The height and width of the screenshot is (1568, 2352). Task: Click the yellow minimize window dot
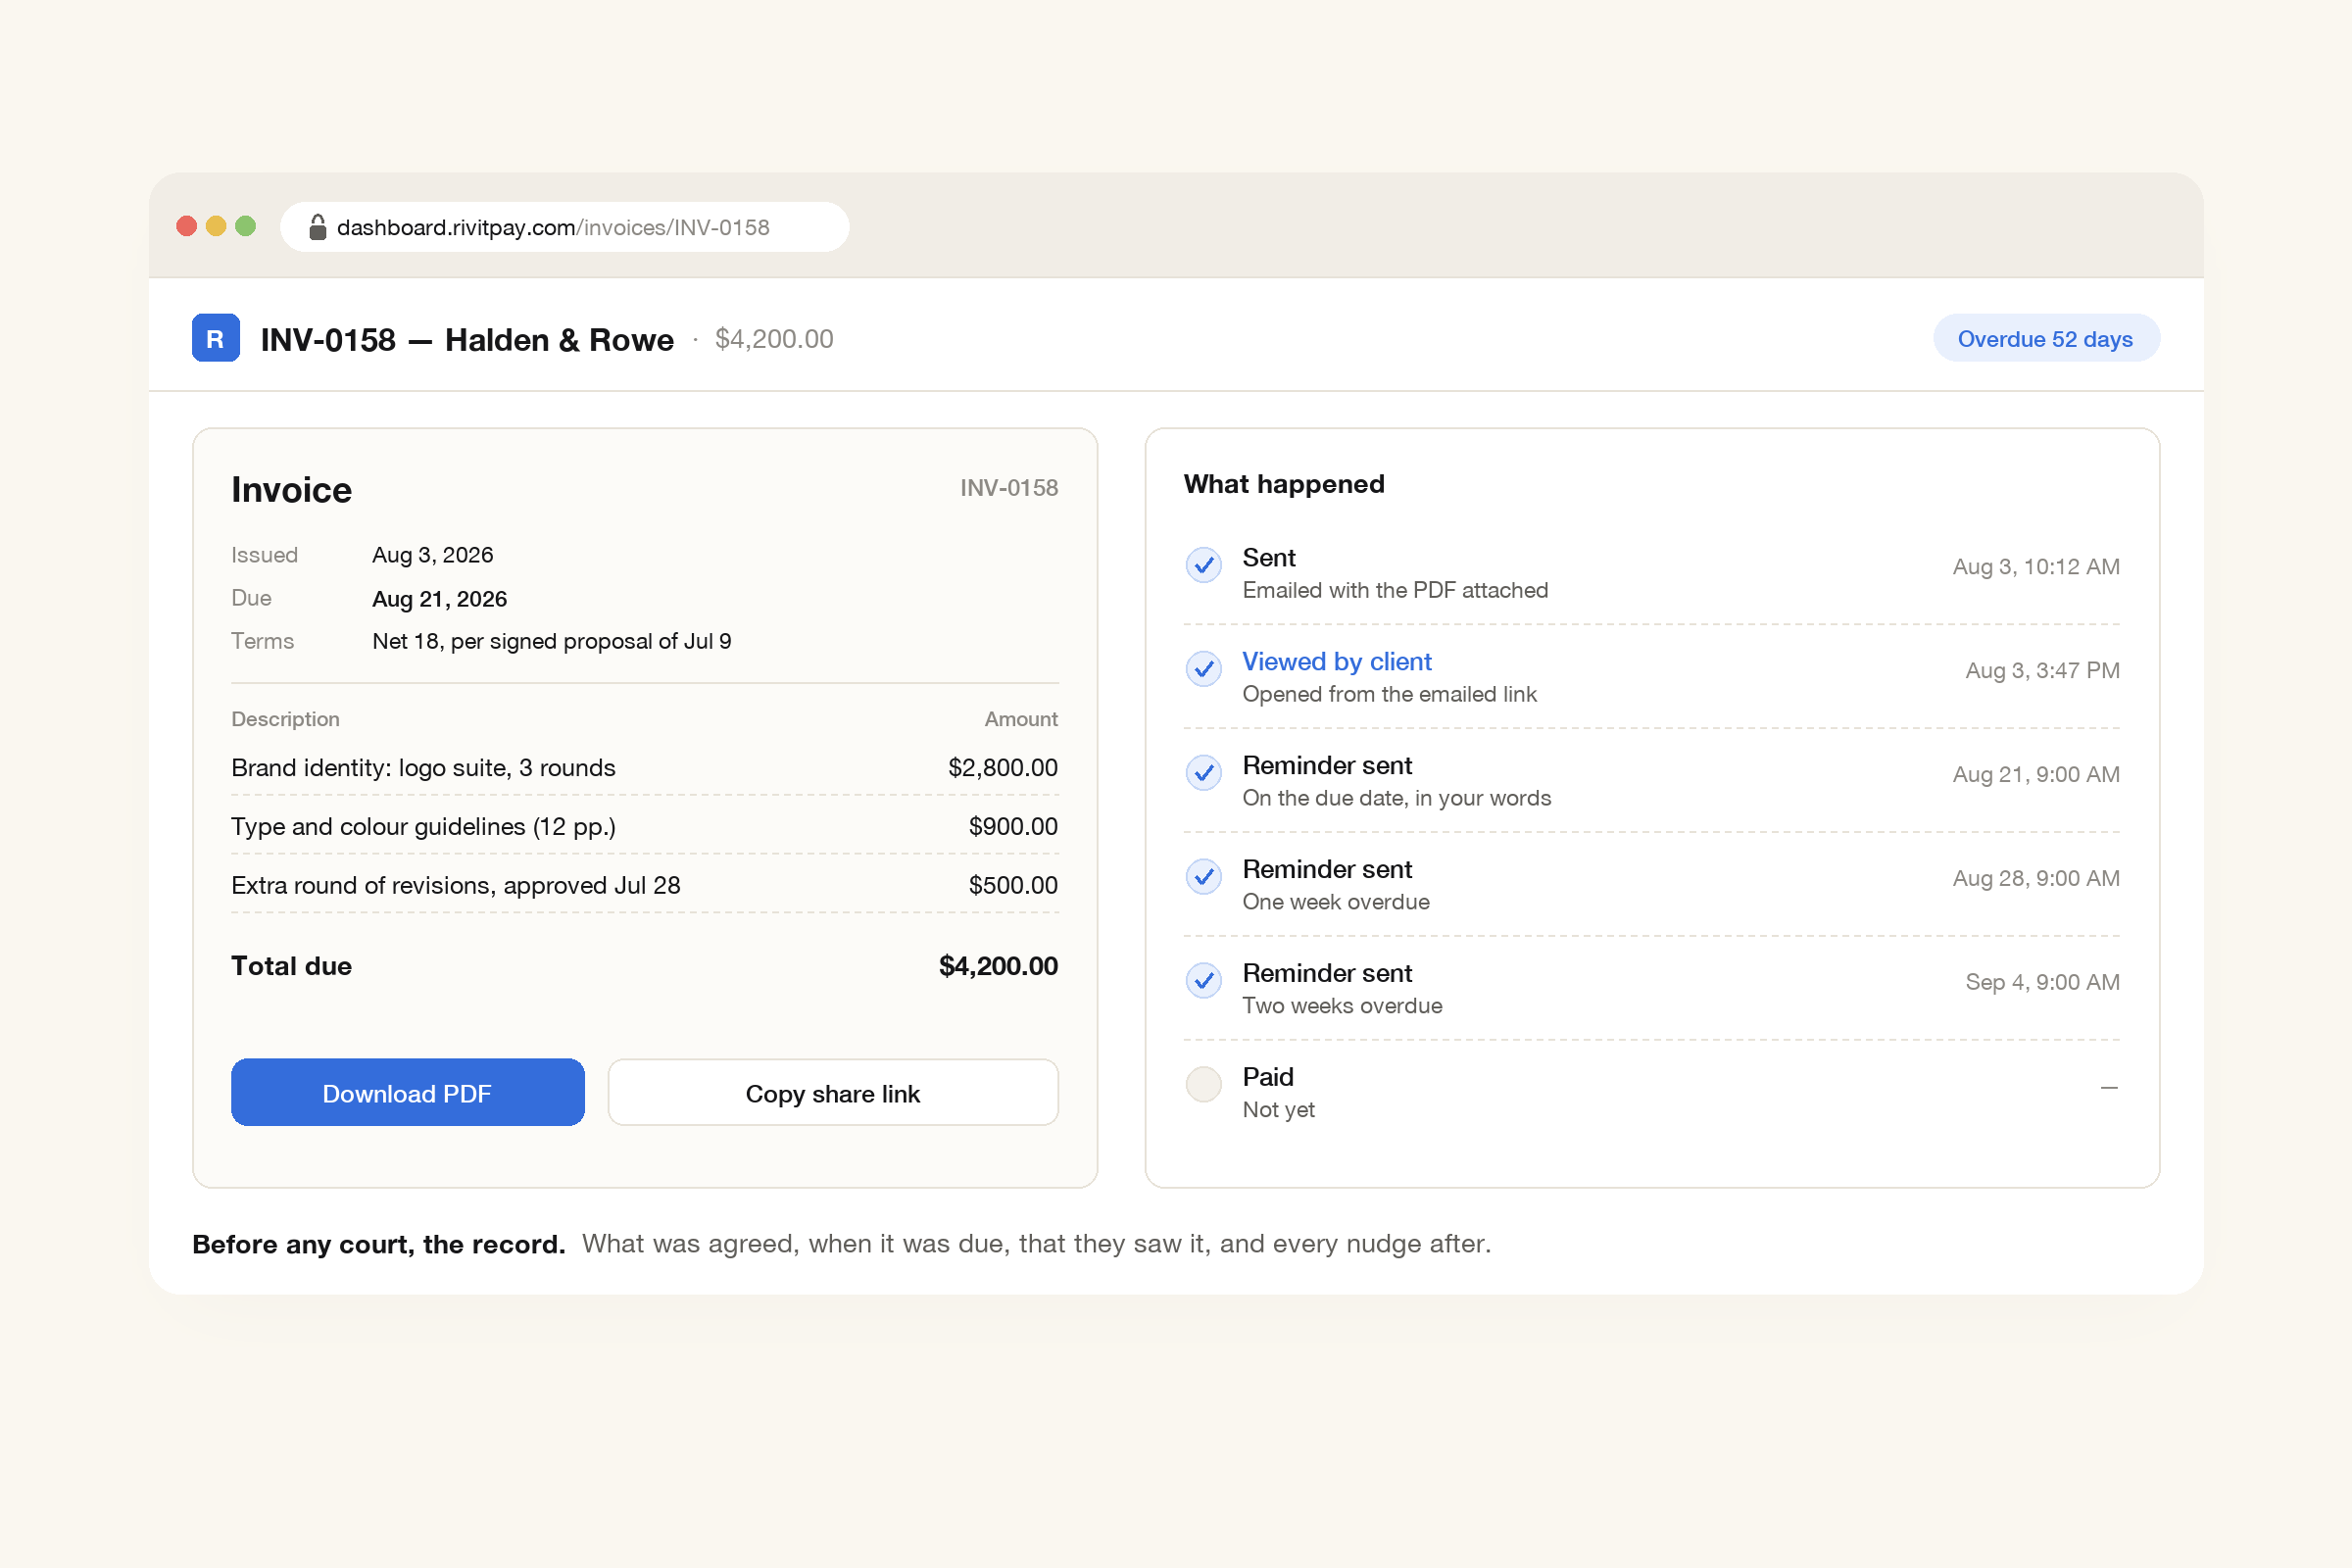216,226
